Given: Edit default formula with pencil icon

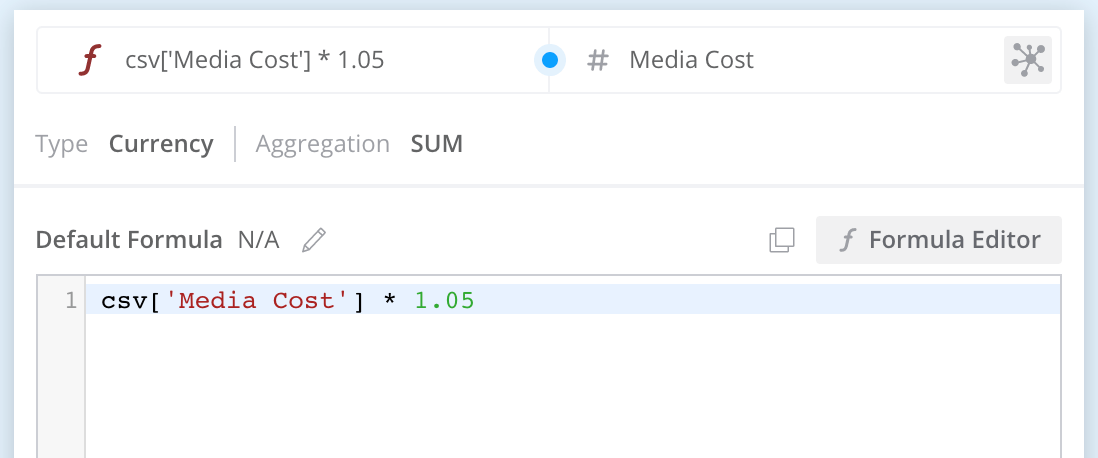Looking at the screenshot, I should 314,240.
